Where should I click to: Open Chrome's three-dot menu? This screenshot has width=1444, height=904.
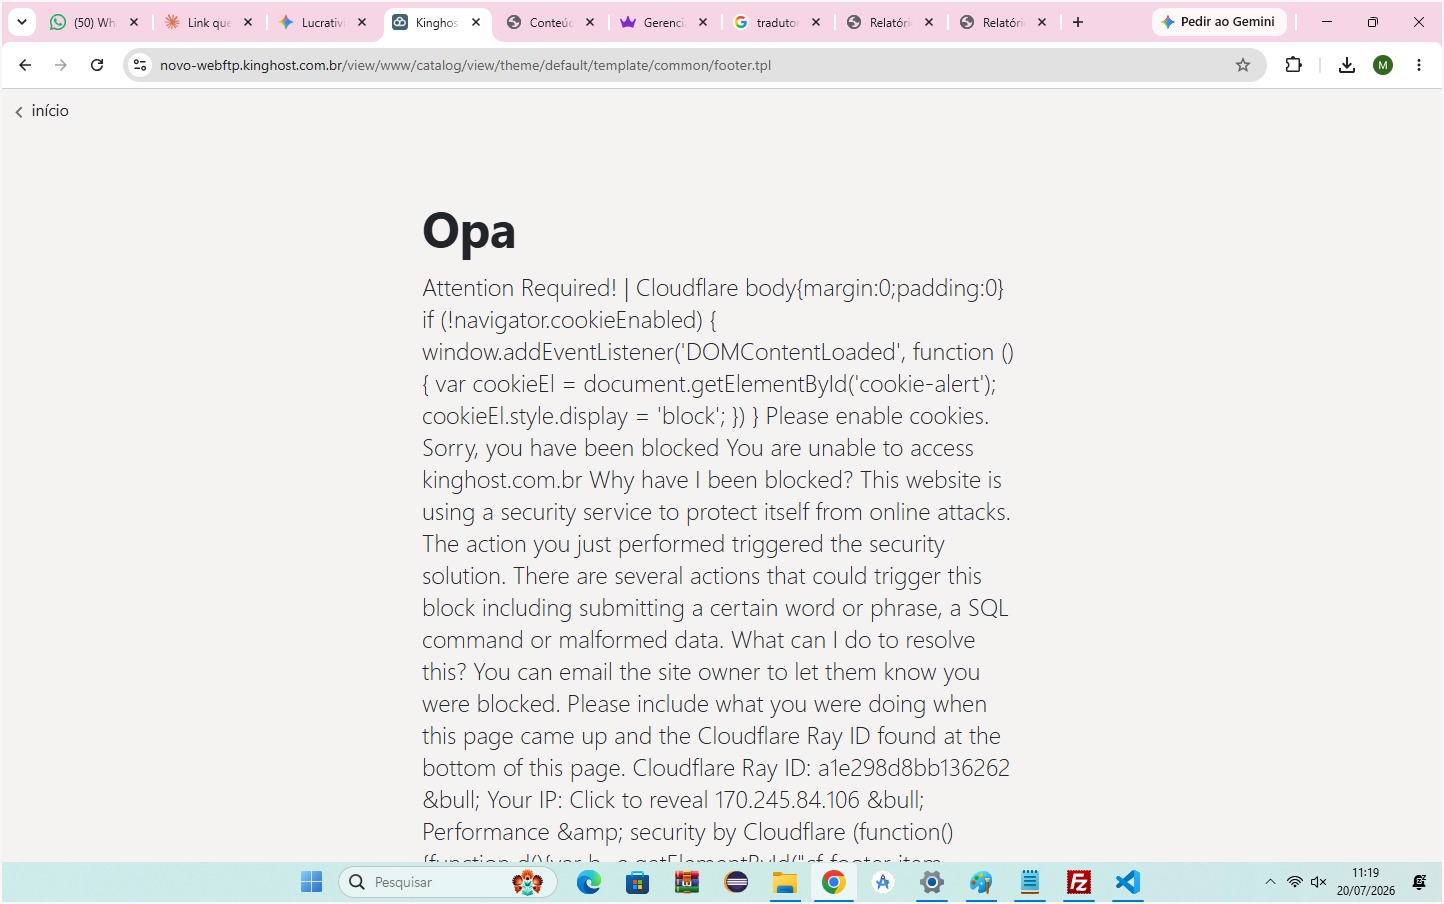(x=1419, y=65)
